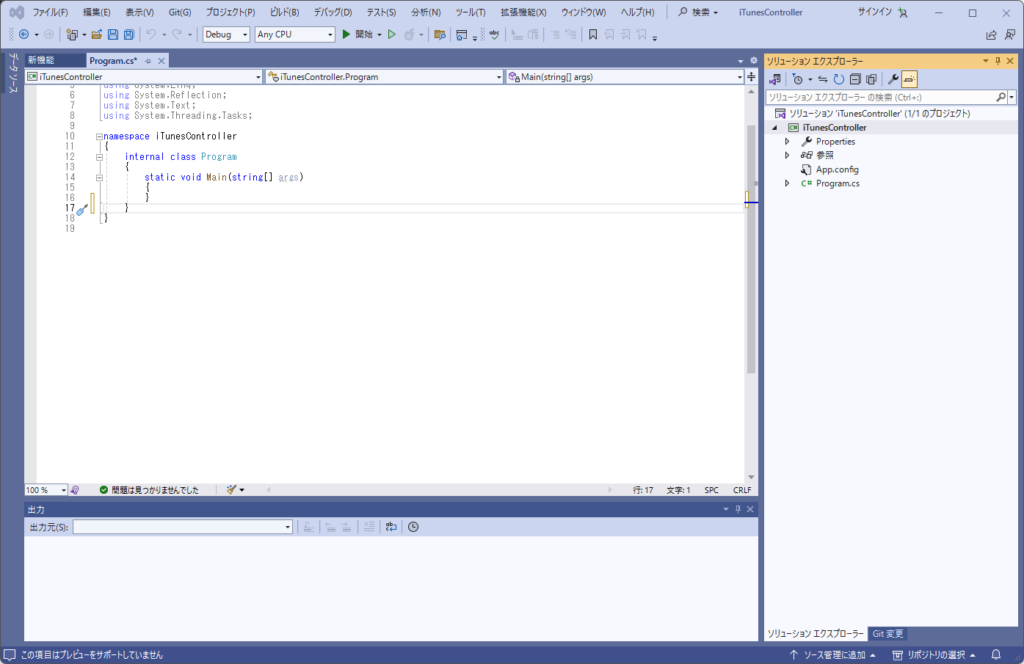Screen dimensions: 1024x664
Task: Click ソース管理に追加 in status bar
Action: pos(832,655)
